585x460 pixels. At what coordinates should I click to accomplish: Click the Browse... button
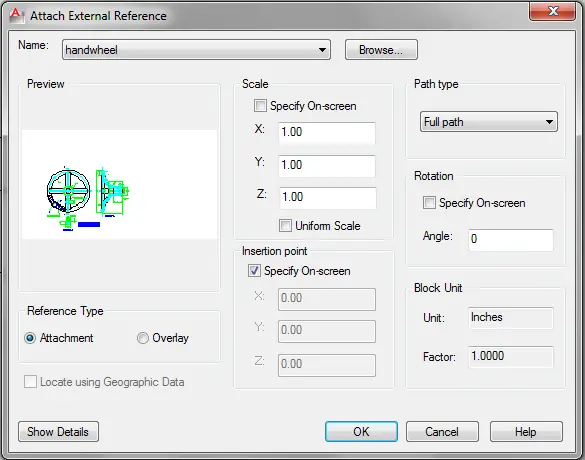(381, 50)
